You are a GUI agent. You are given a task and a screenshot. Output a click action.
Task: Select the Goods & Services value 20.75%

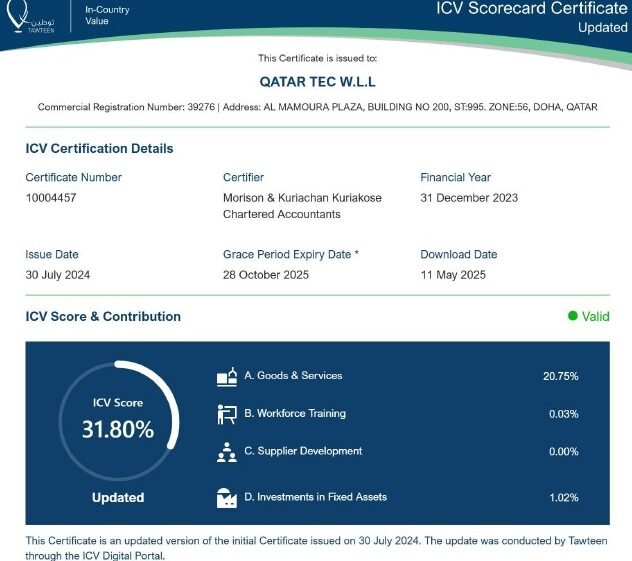(561, 376)
